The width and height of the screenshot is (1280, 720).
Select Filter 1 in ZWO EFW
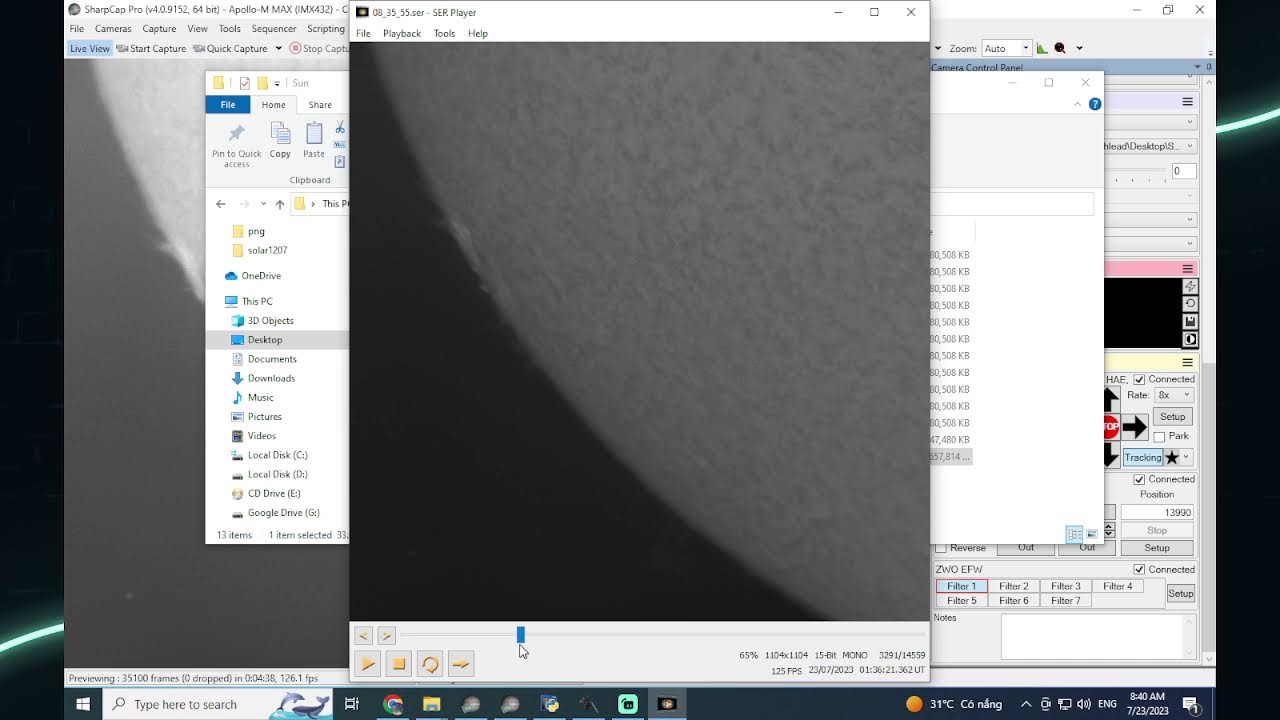pos(961,586)
